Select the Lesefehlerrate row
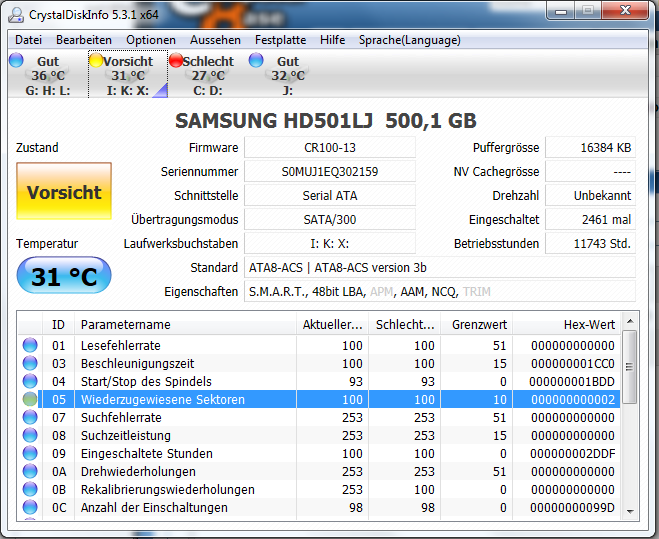Screen dimensions: 659x539 [319, 345]
